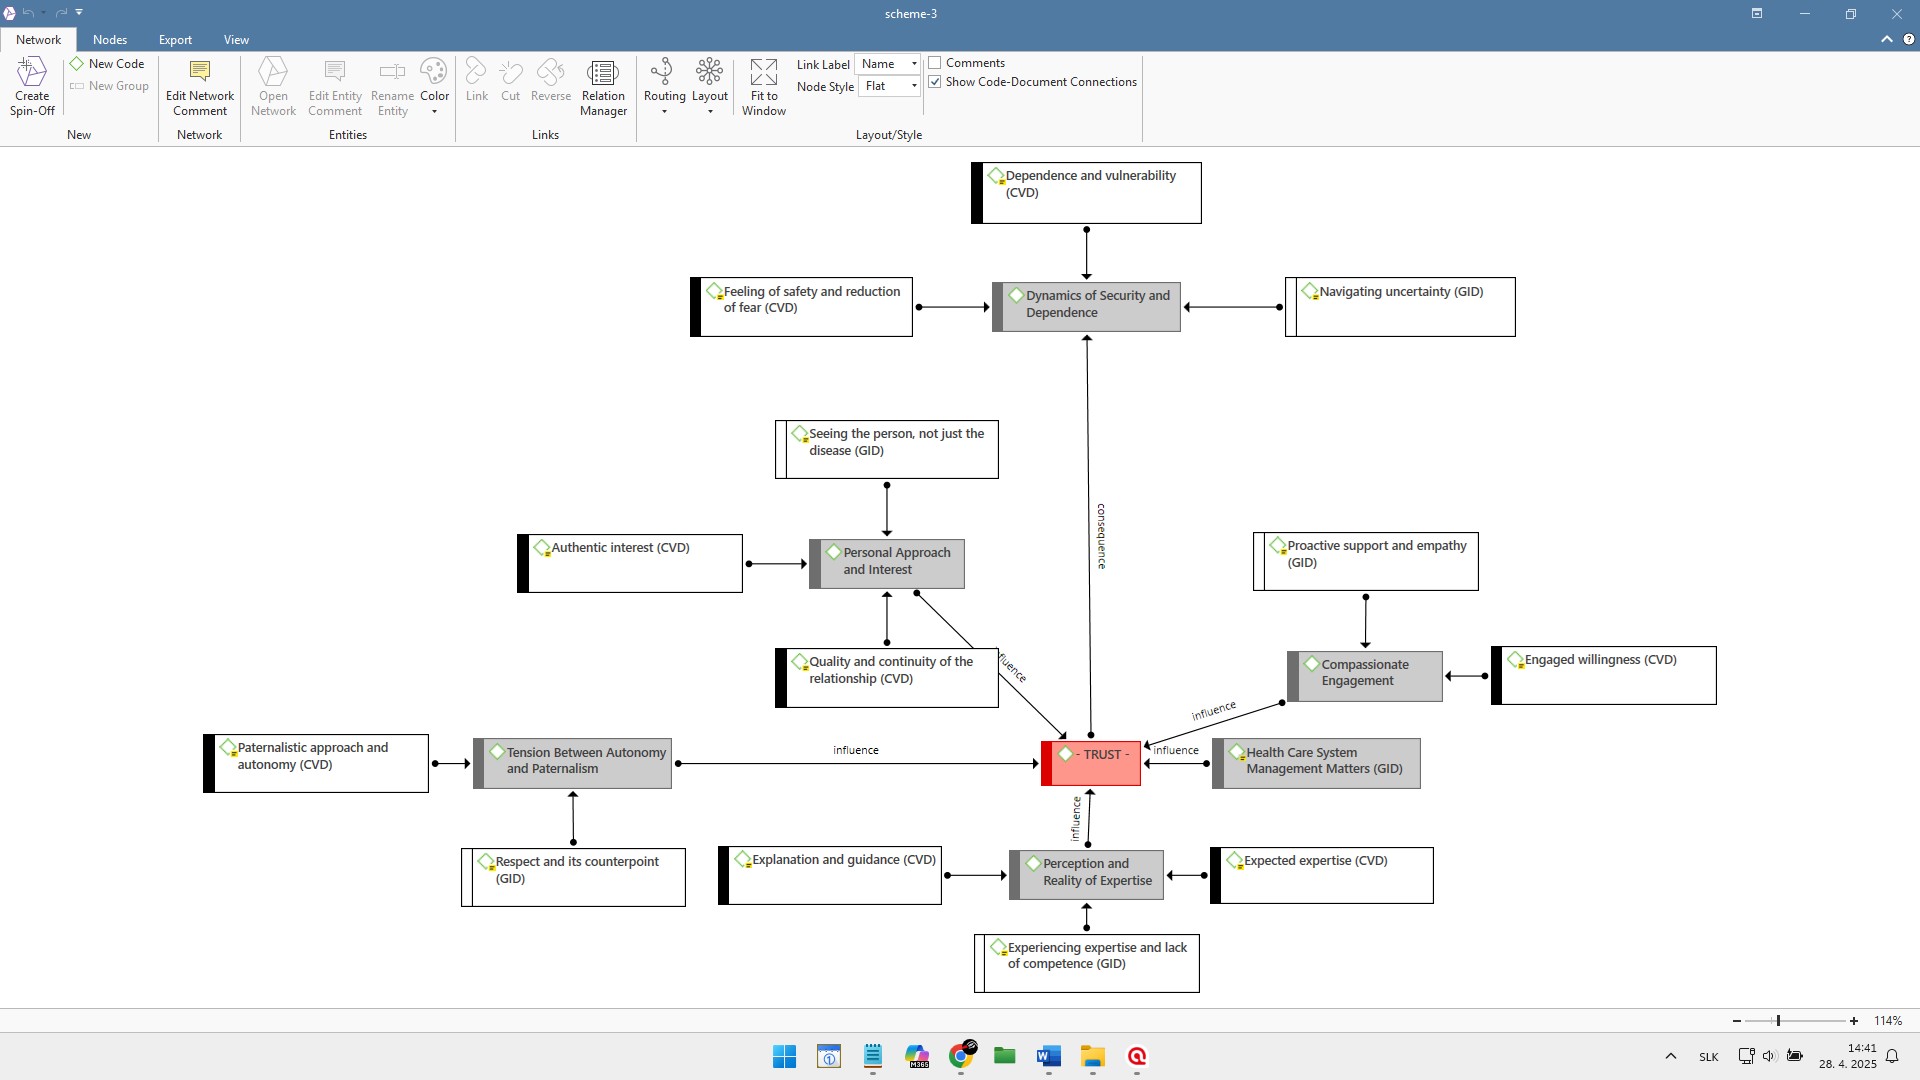Collapse the ribbon with the chevron

[x=1887, y=40]
